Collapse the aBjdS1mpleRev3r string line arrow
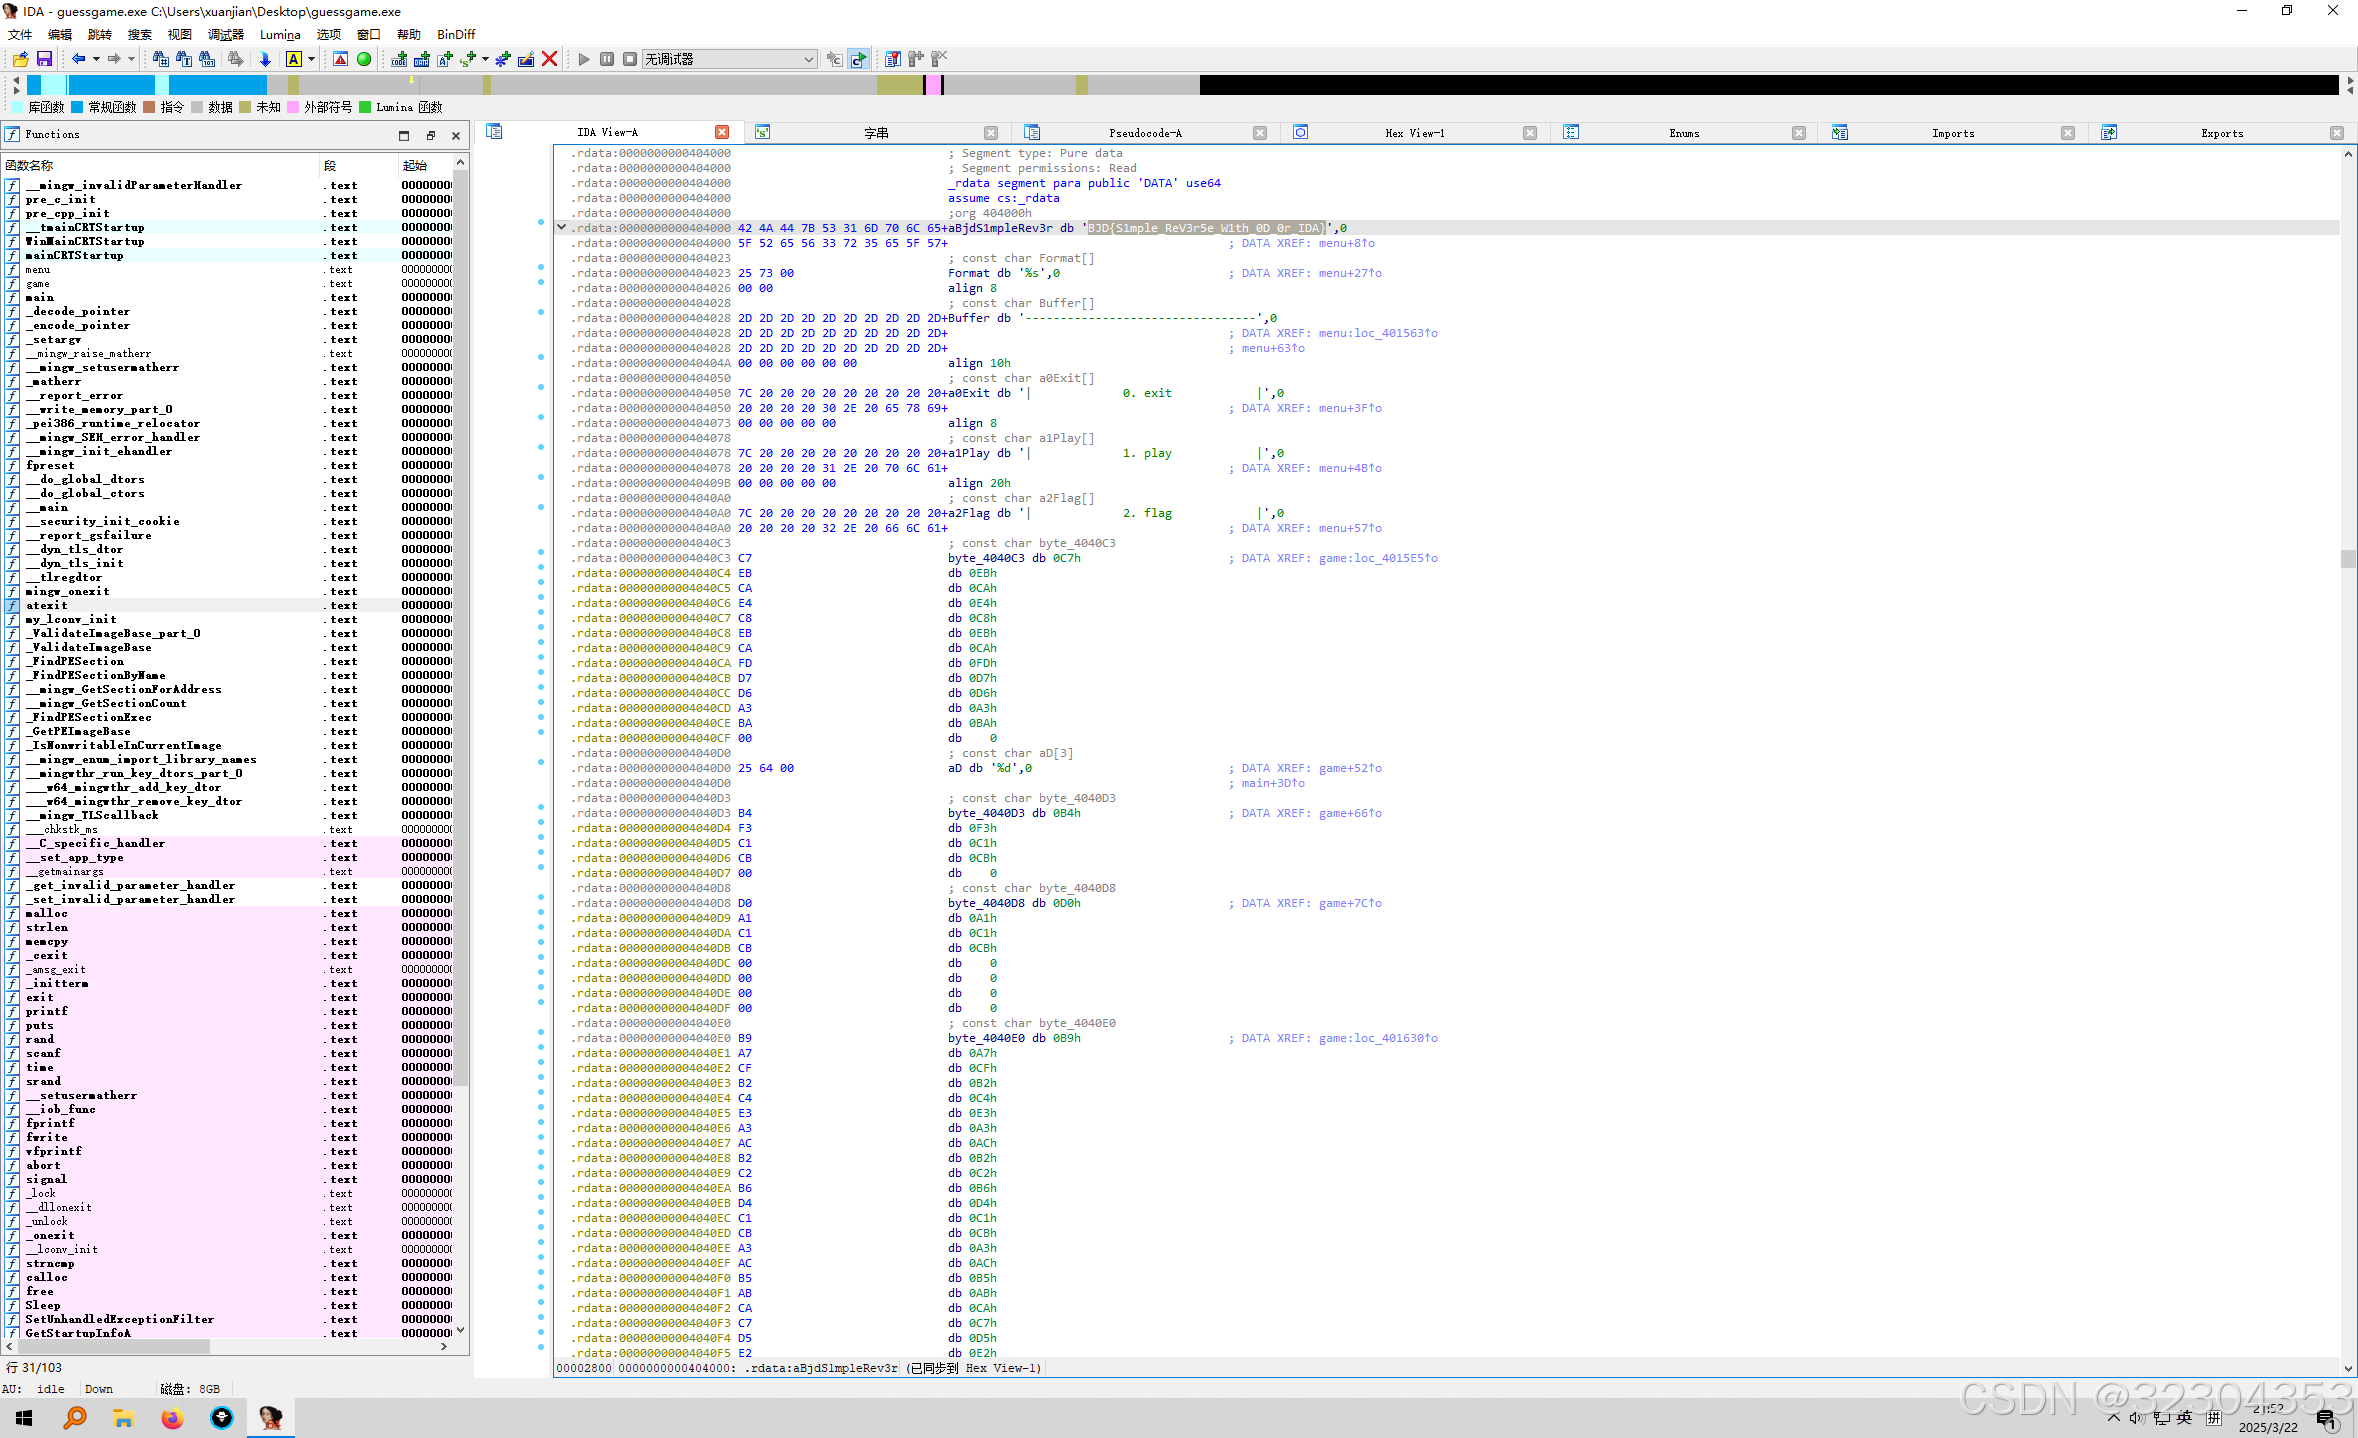This screenshot has height=1438, width=2358. click(x=562, y=227)
